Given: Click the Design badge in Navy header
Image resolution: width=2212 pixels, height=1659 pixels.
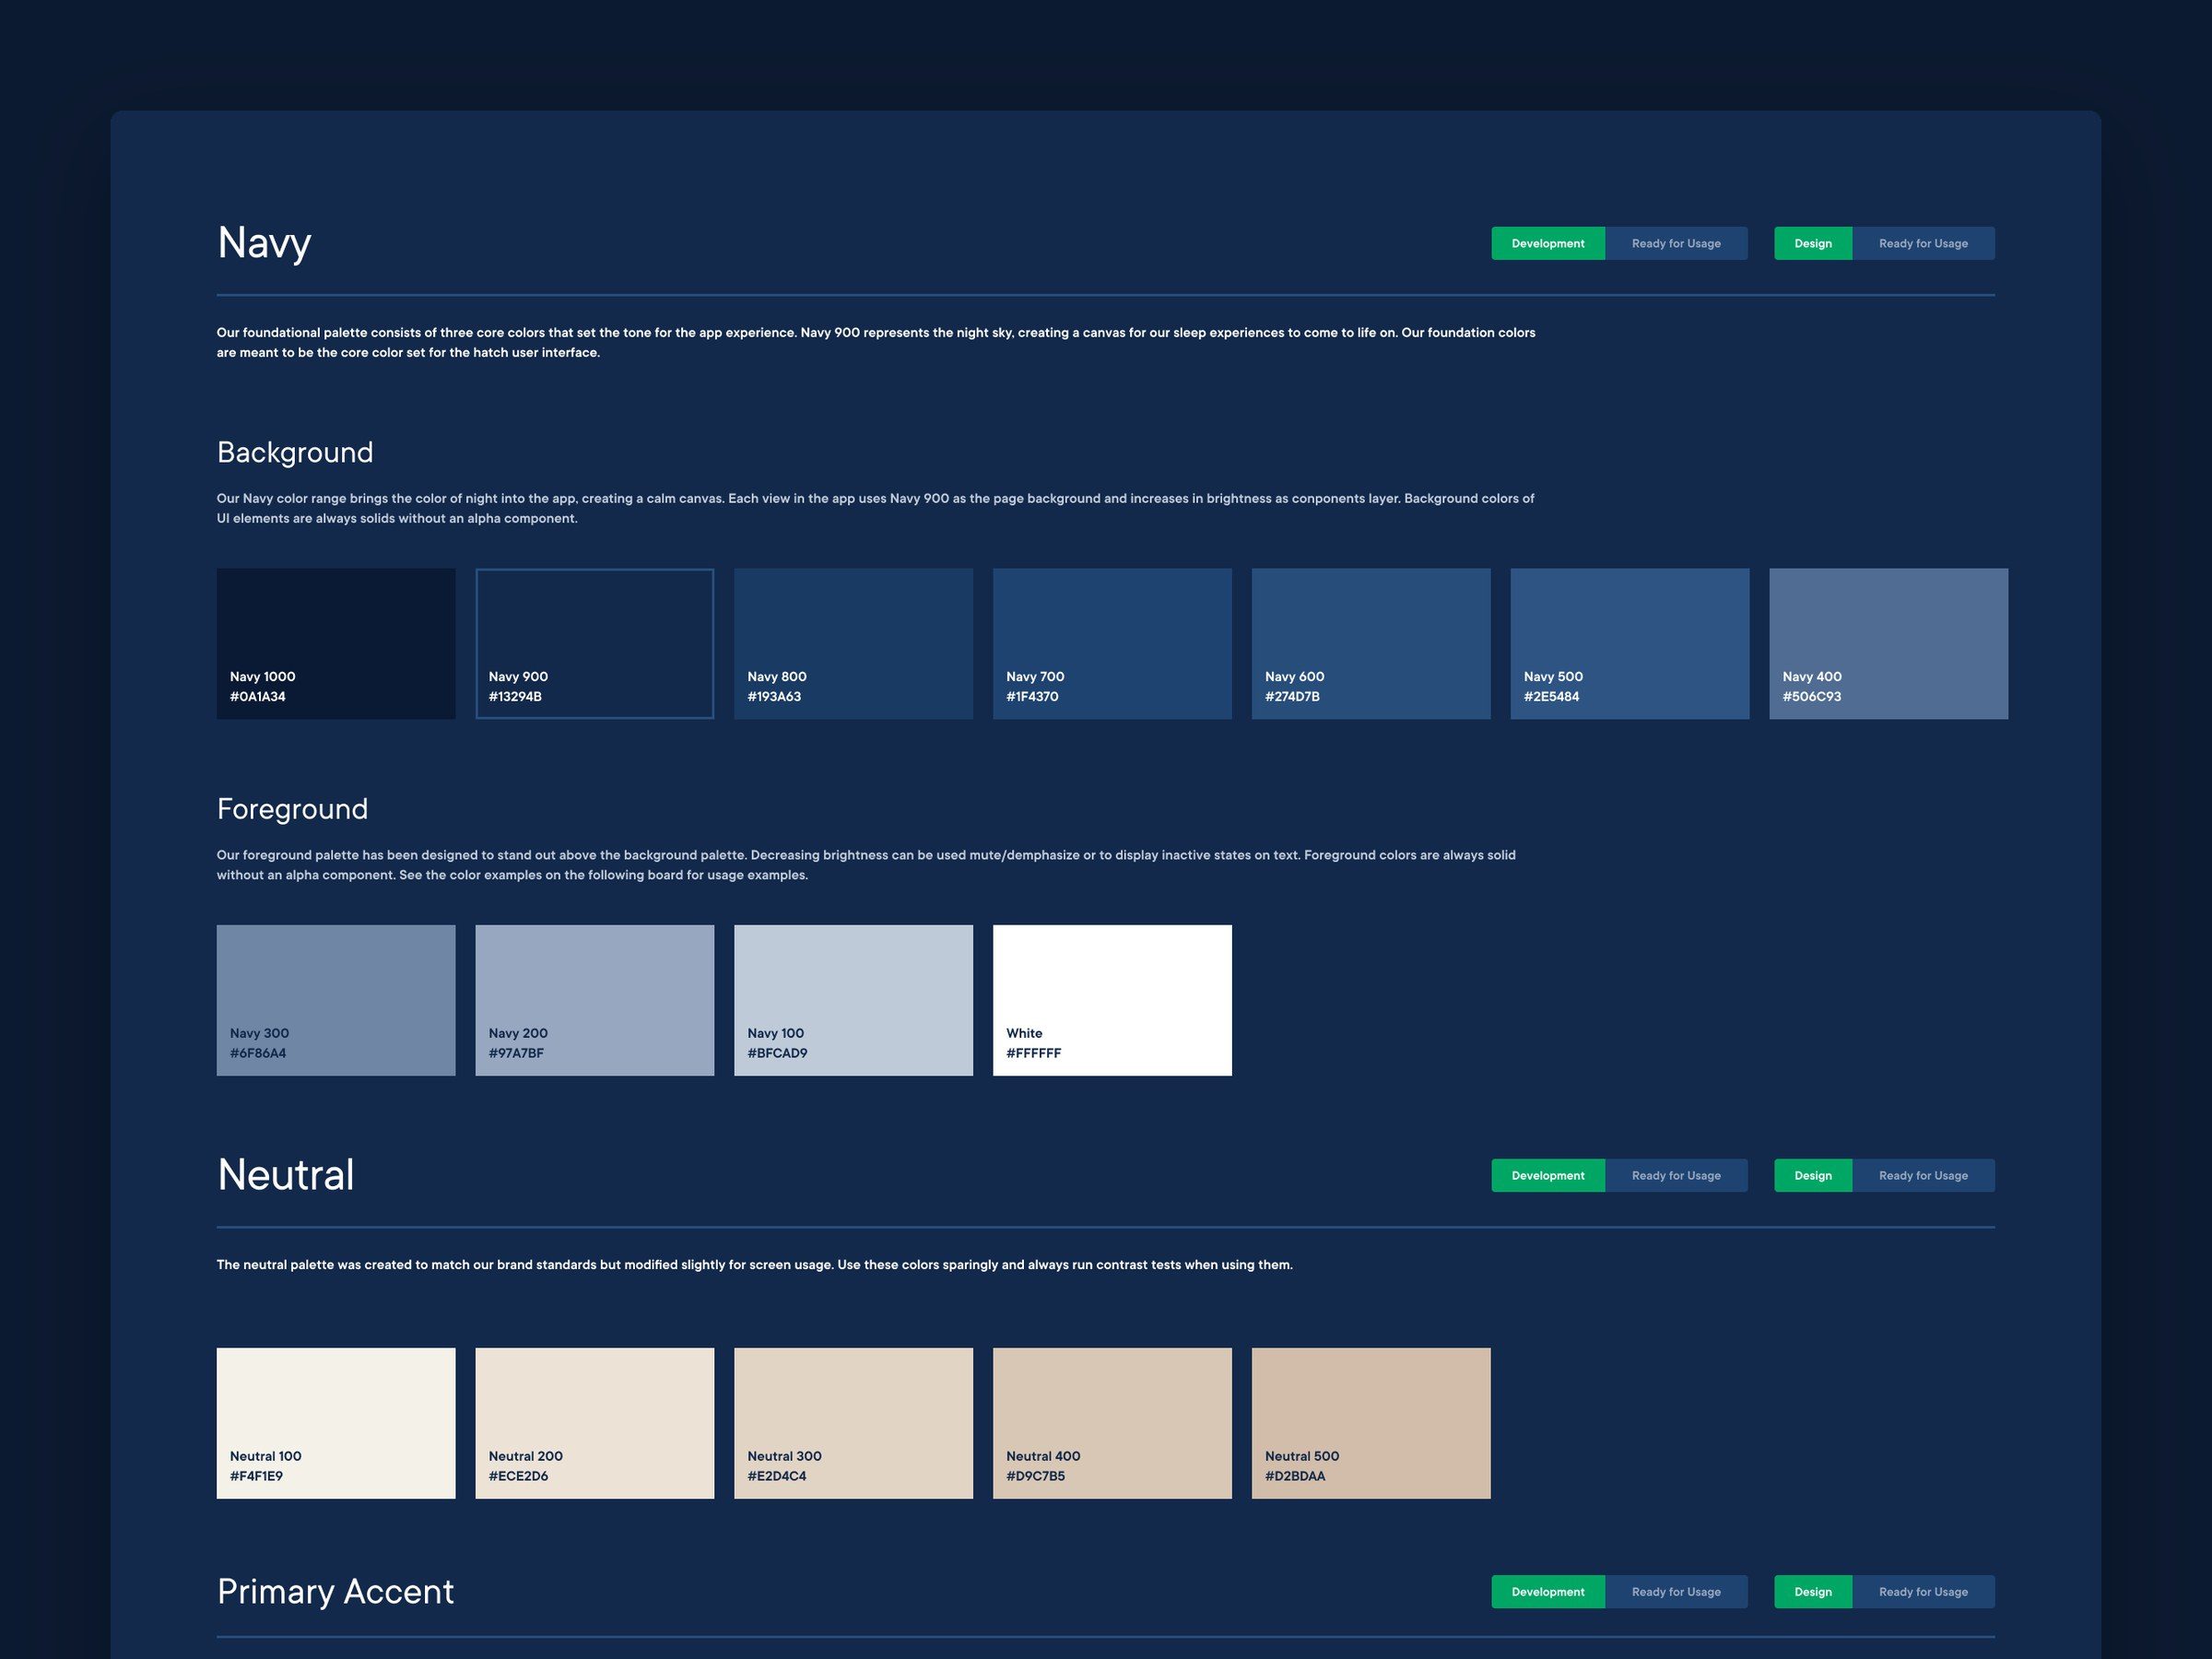Looking at the screenshot, I should click(x=1813, y=243).
